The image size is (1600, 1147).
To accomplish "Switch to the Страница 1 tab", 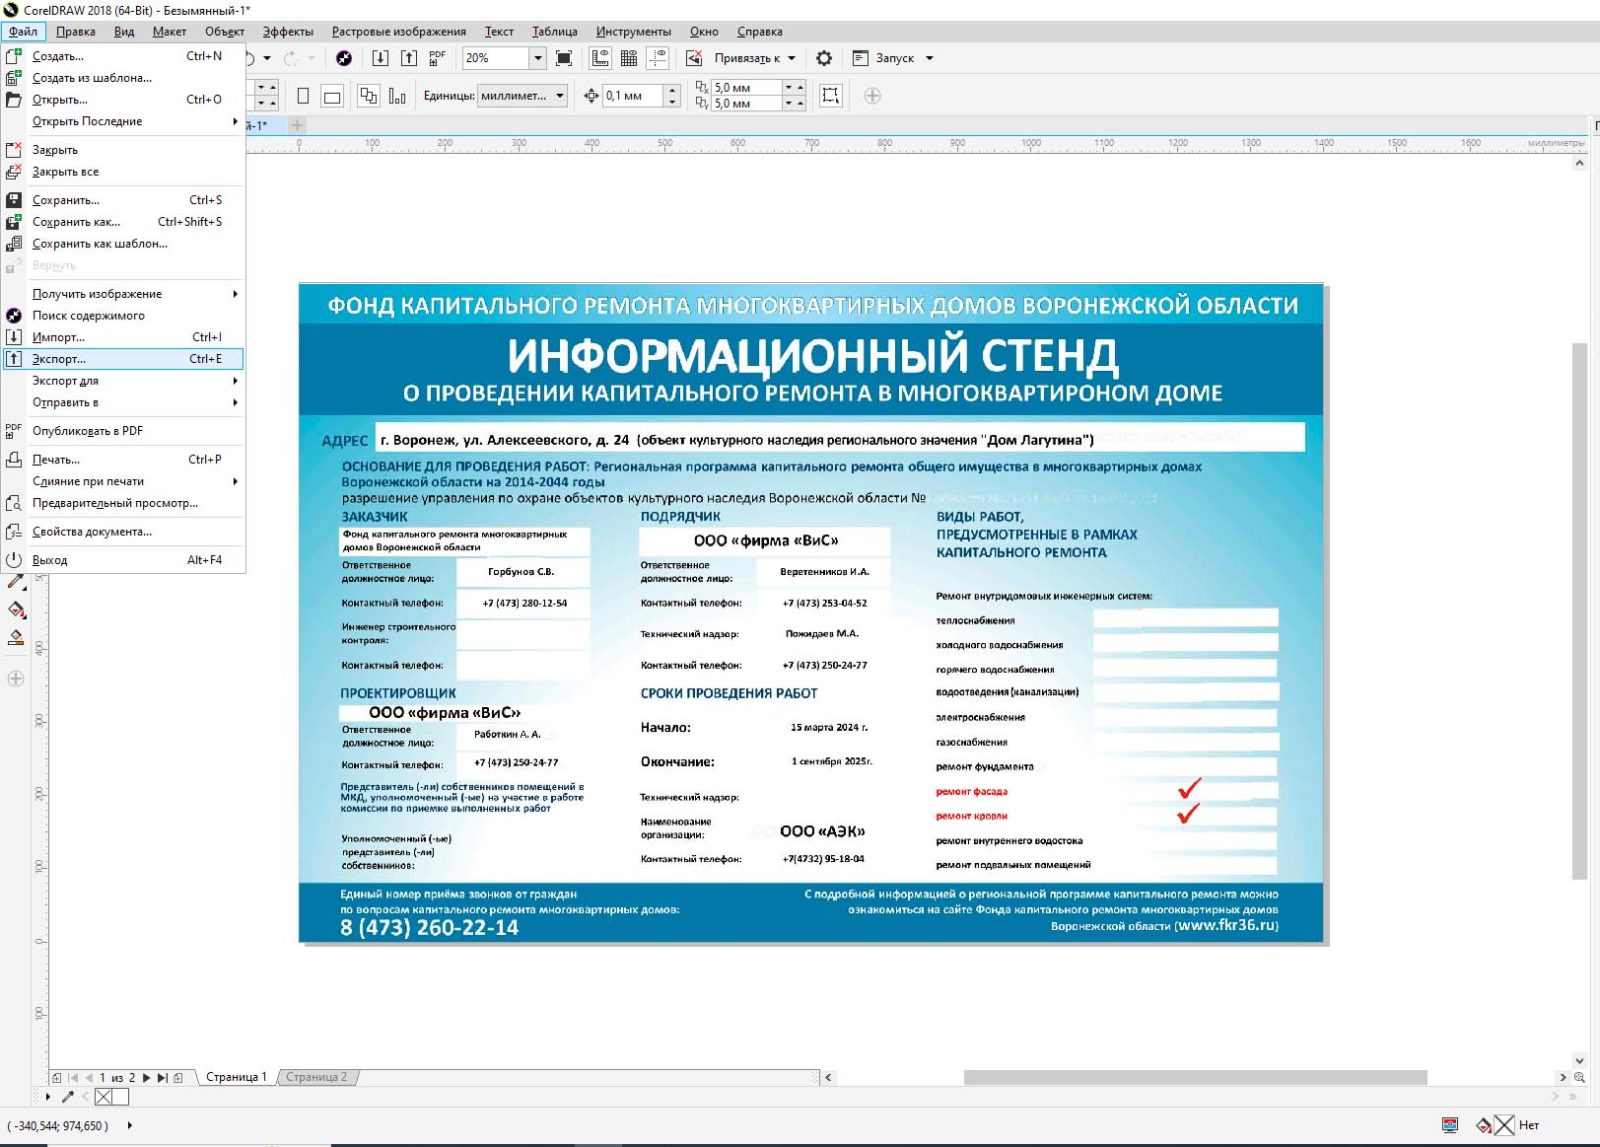I will (236, 1077).
